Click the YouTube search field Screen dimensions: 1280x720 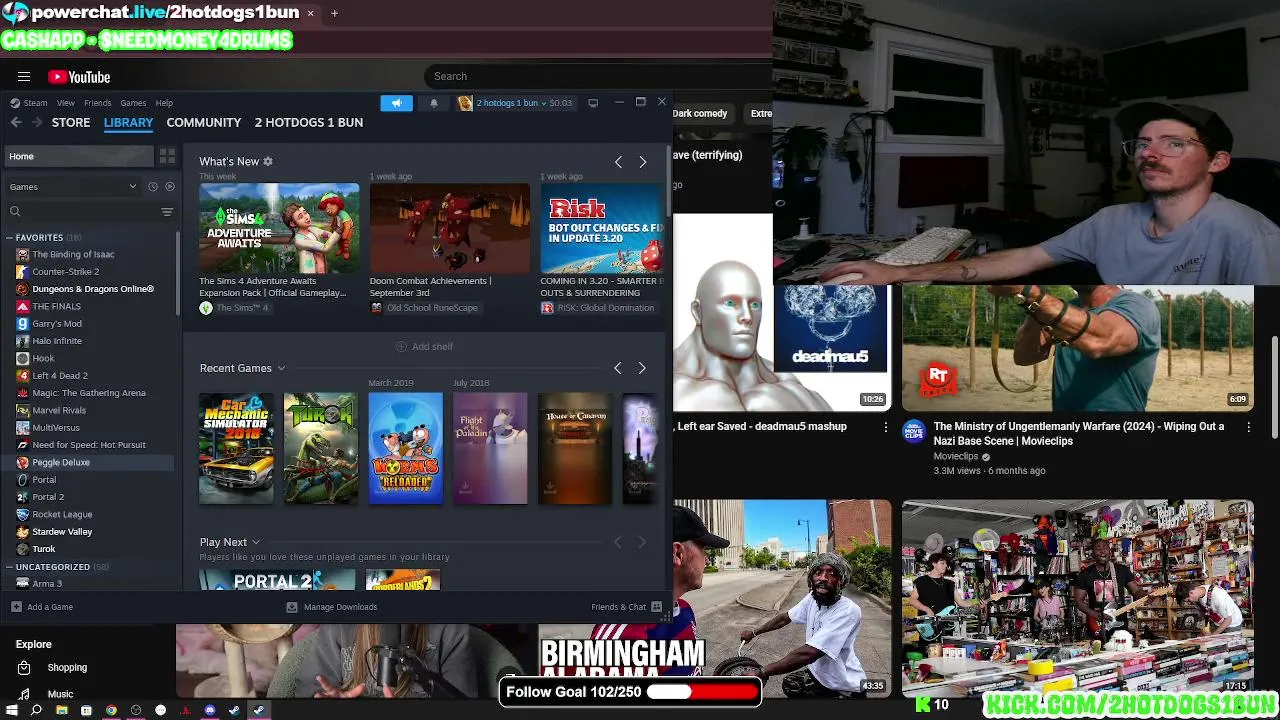pyautogui.click(x=600, y=76)
